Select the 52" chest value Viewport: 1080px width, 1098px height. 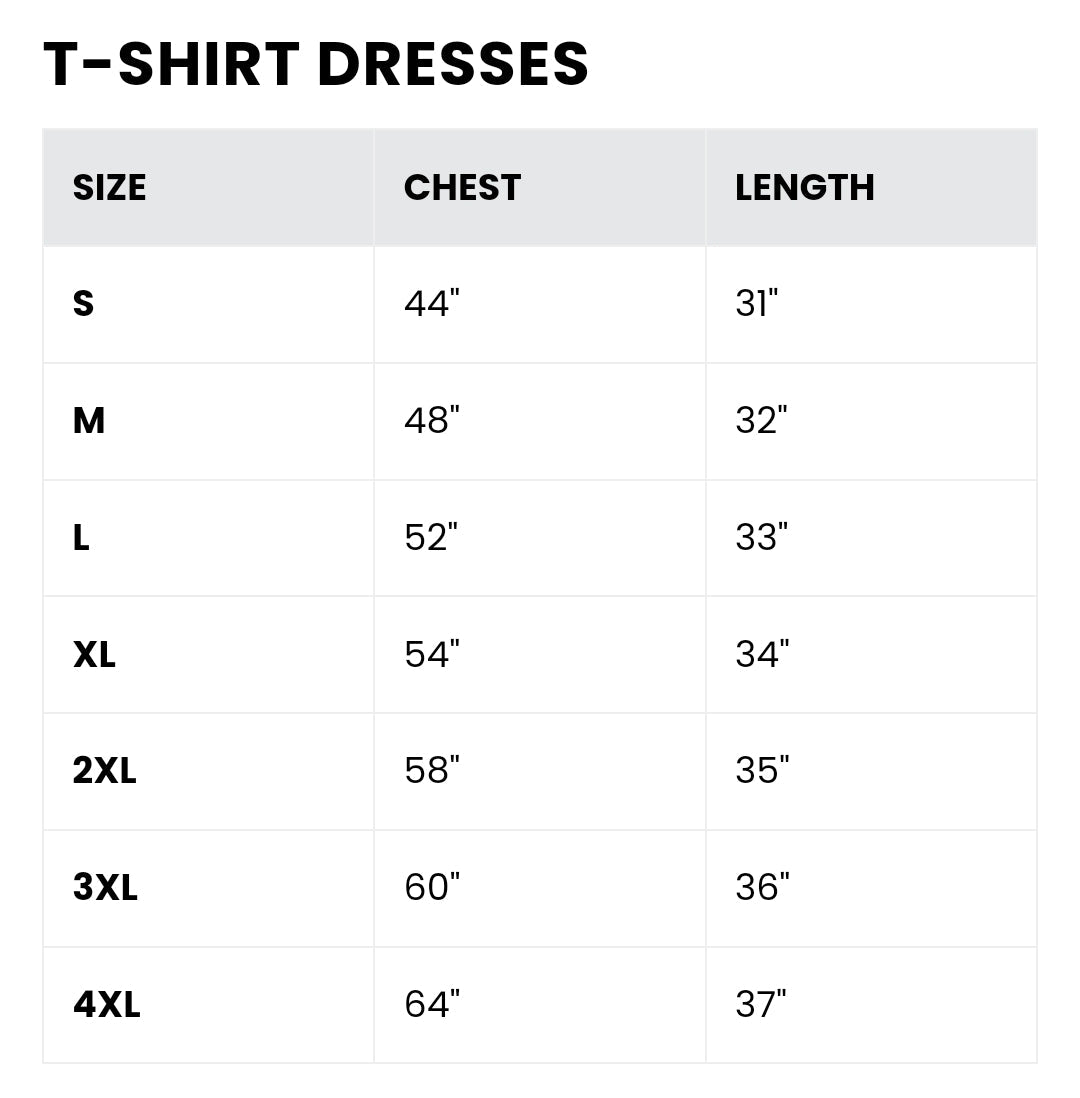(431, 538)
